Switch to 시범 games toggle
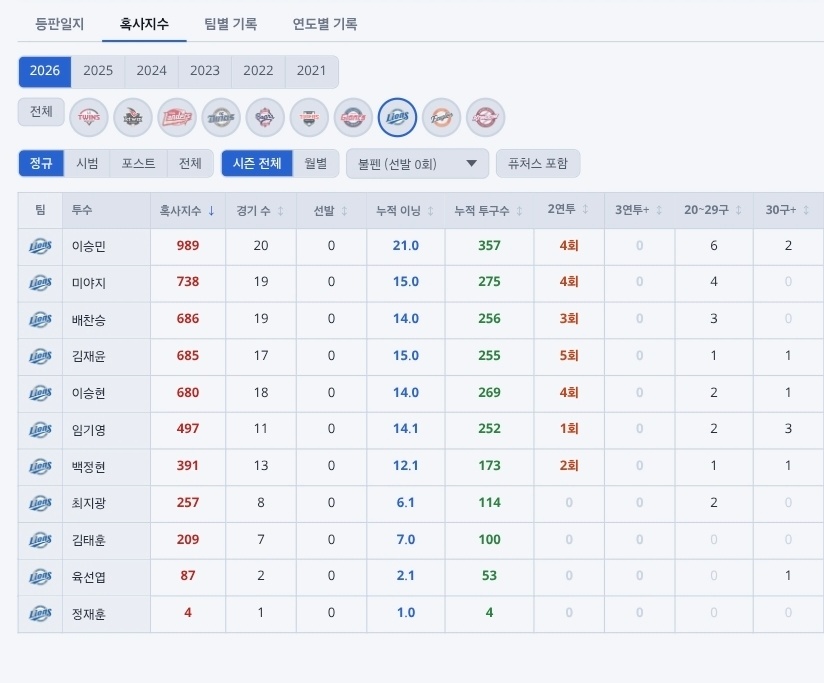Image resolution: width=824 pixels, height=683 pixels. tap(87, 163)
